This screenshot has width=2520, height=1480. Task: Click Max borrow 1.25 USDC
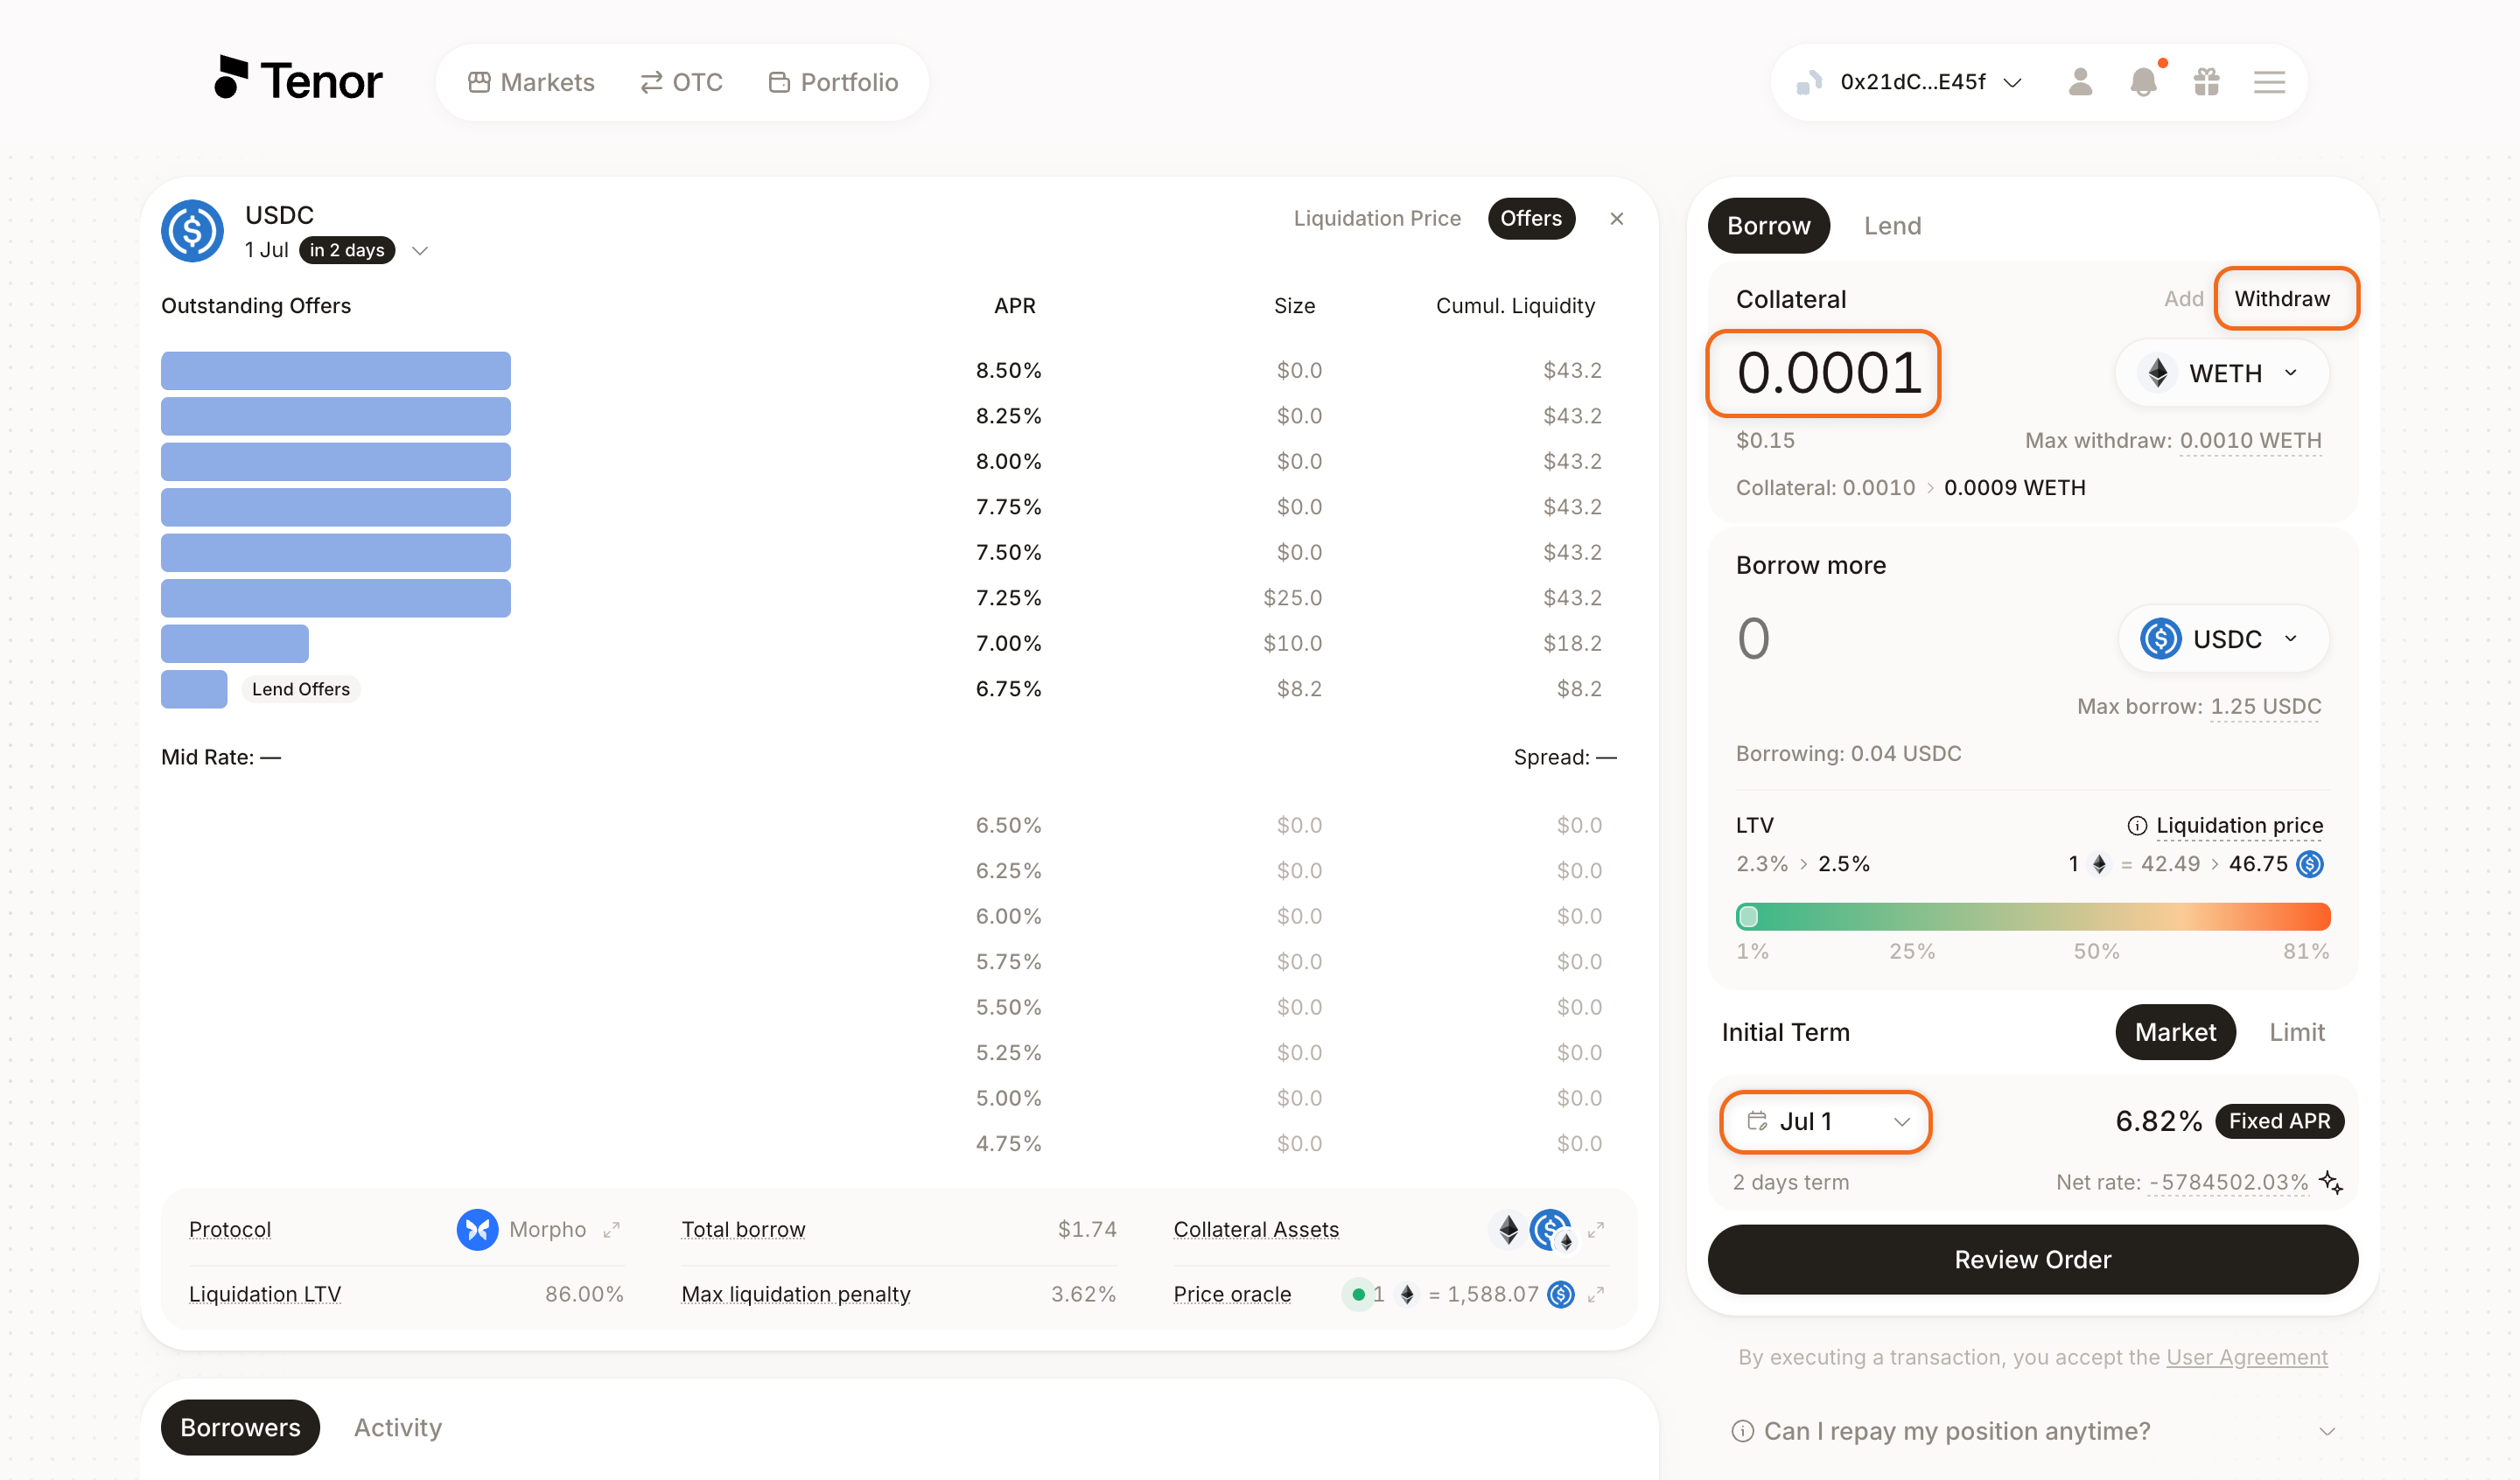click(x=2265, y=706)
